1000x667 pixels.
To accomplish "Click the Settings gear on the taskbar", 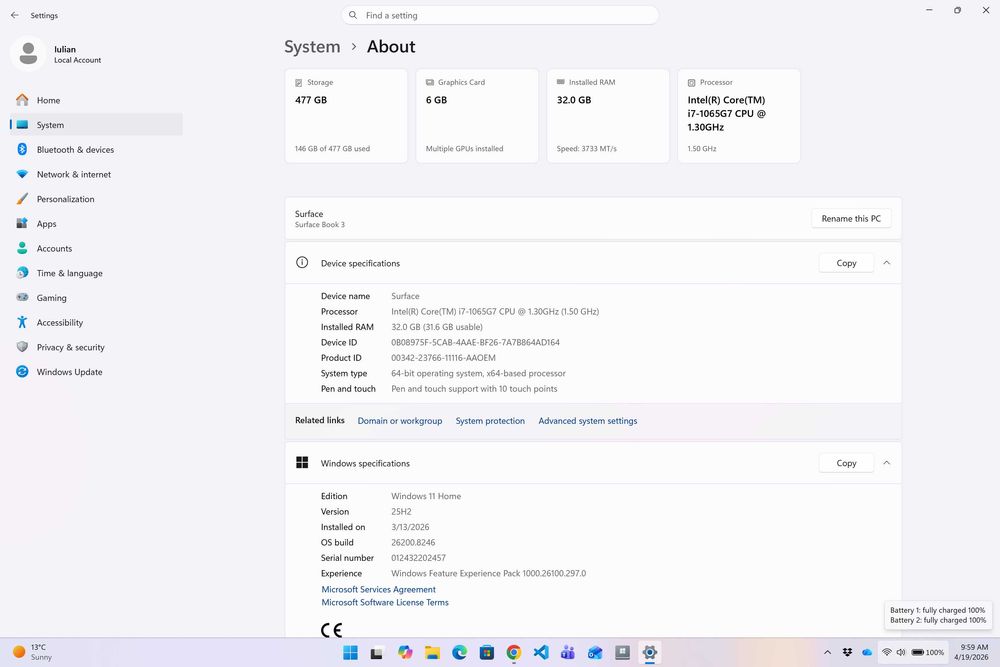I will 649,652.
